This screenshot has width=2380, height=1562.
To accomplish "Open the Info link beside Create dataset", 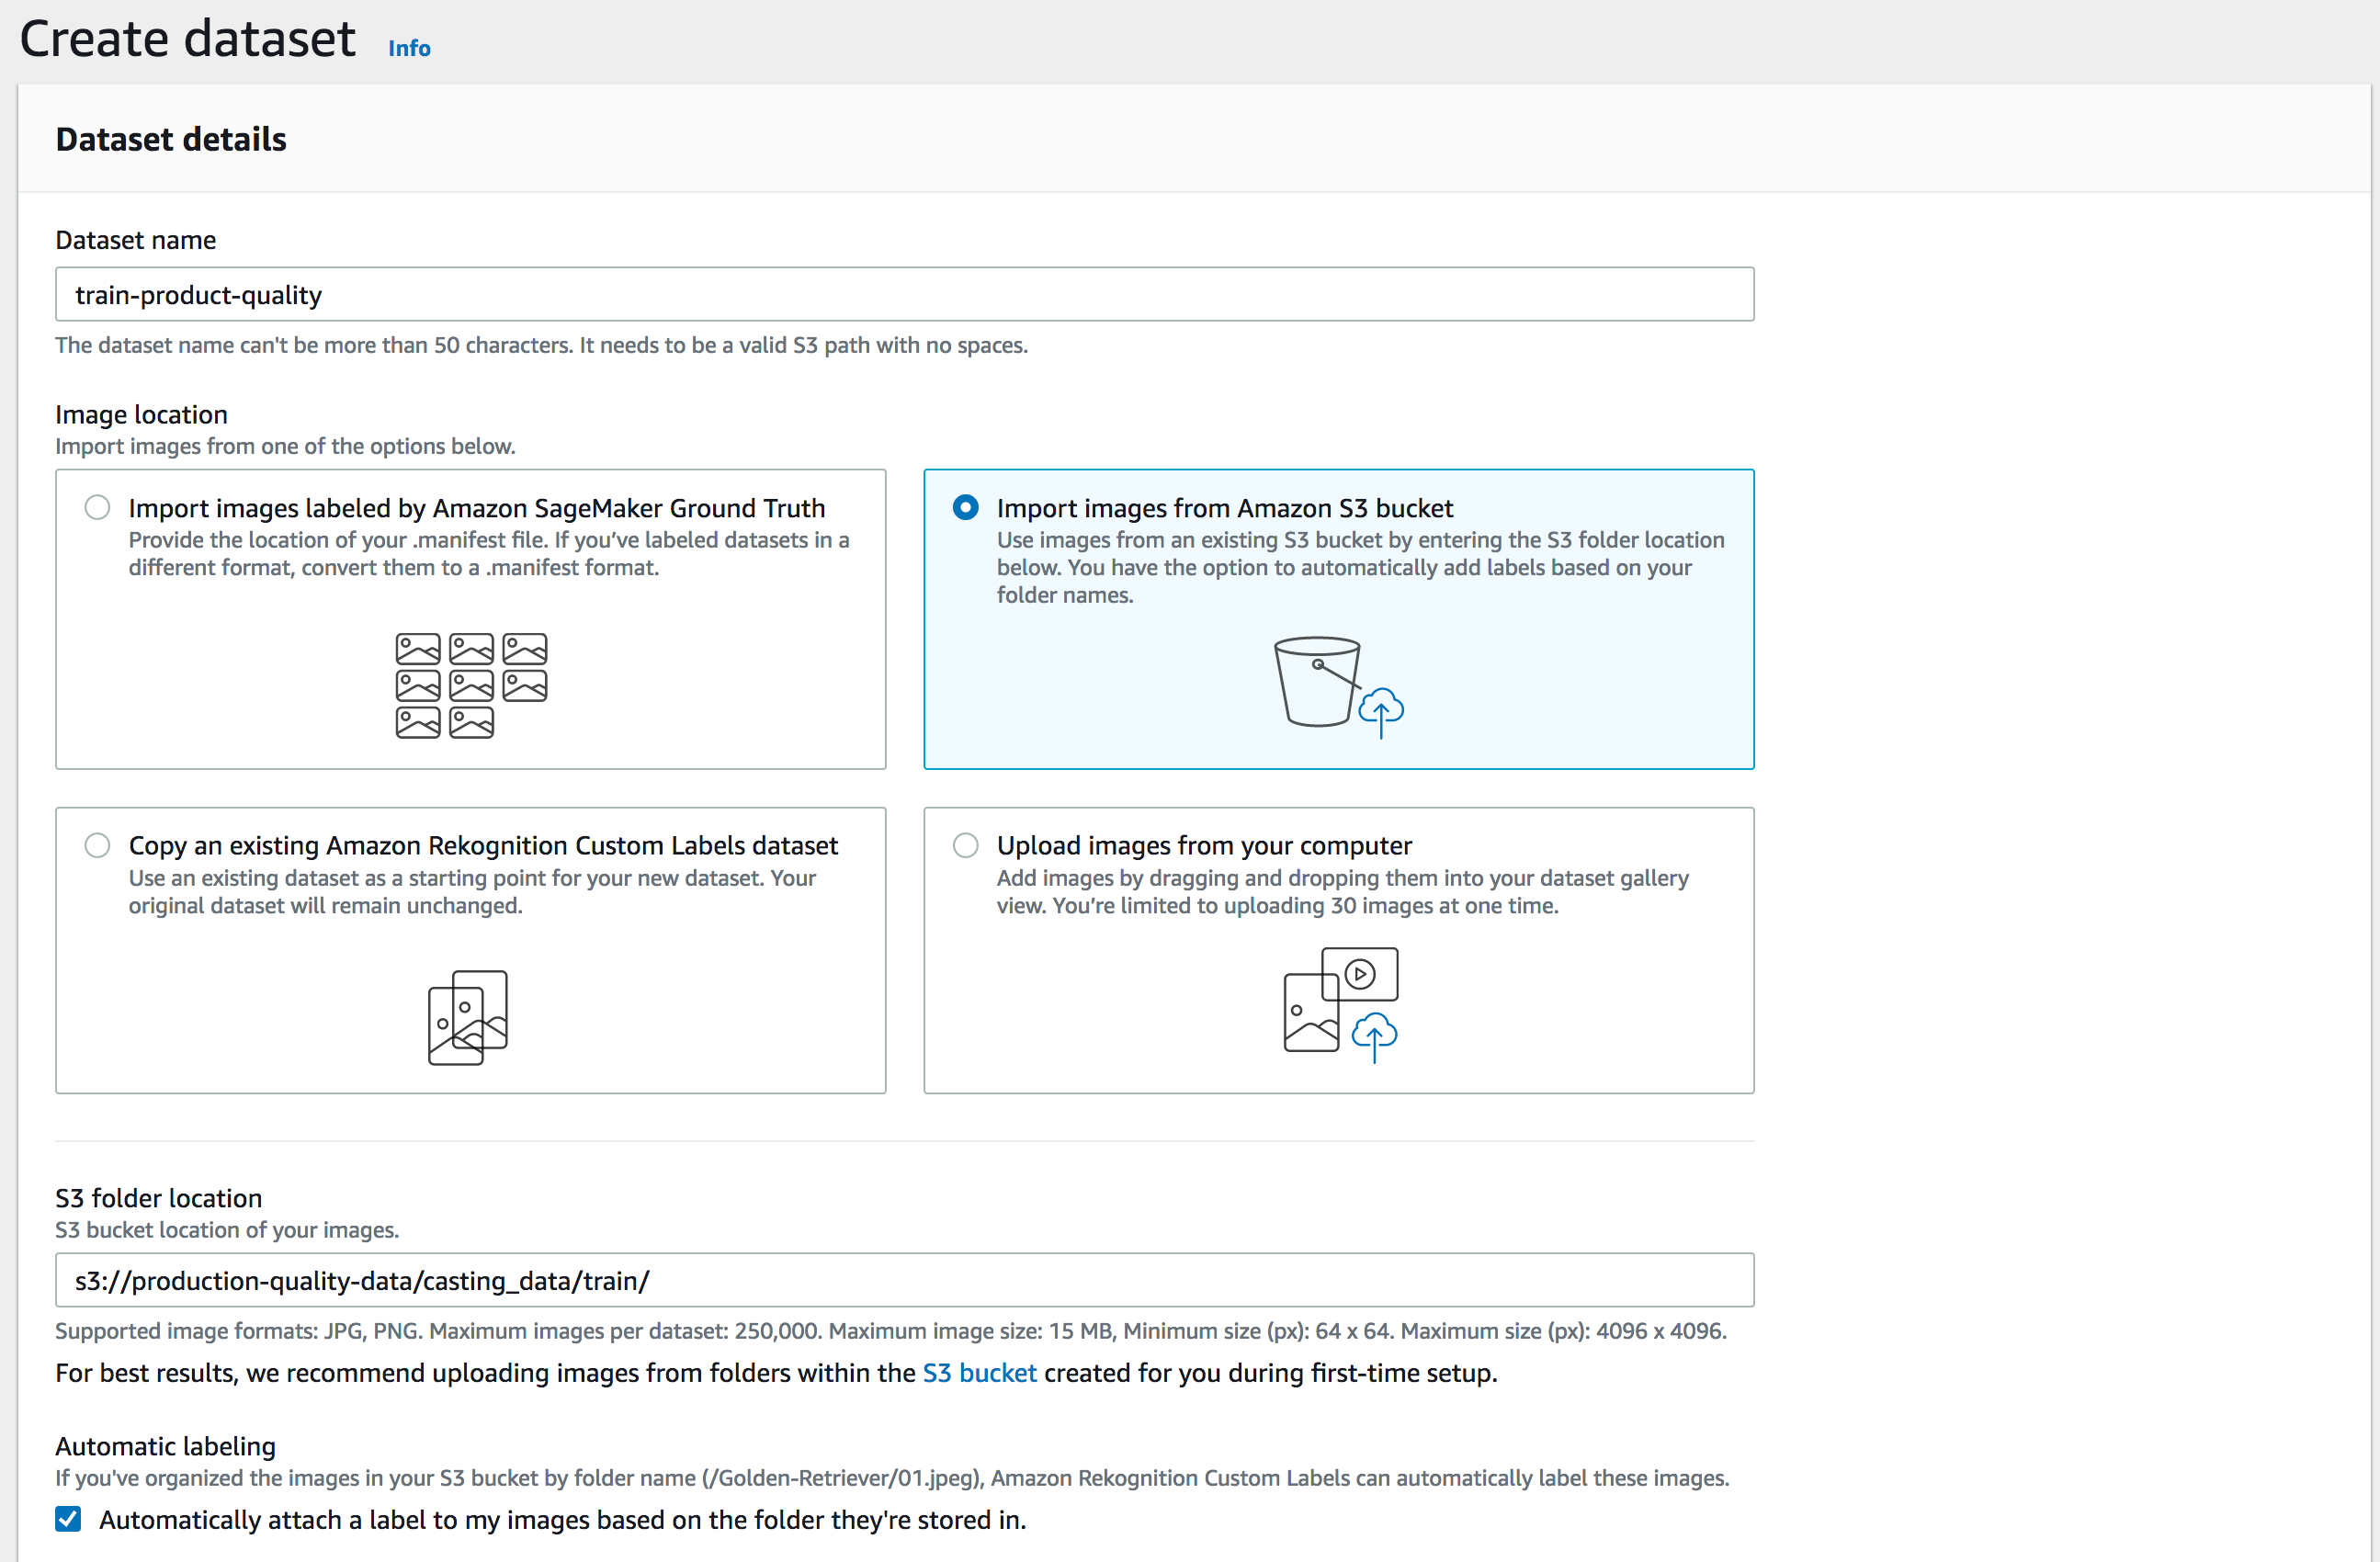I will pos(409,48).
